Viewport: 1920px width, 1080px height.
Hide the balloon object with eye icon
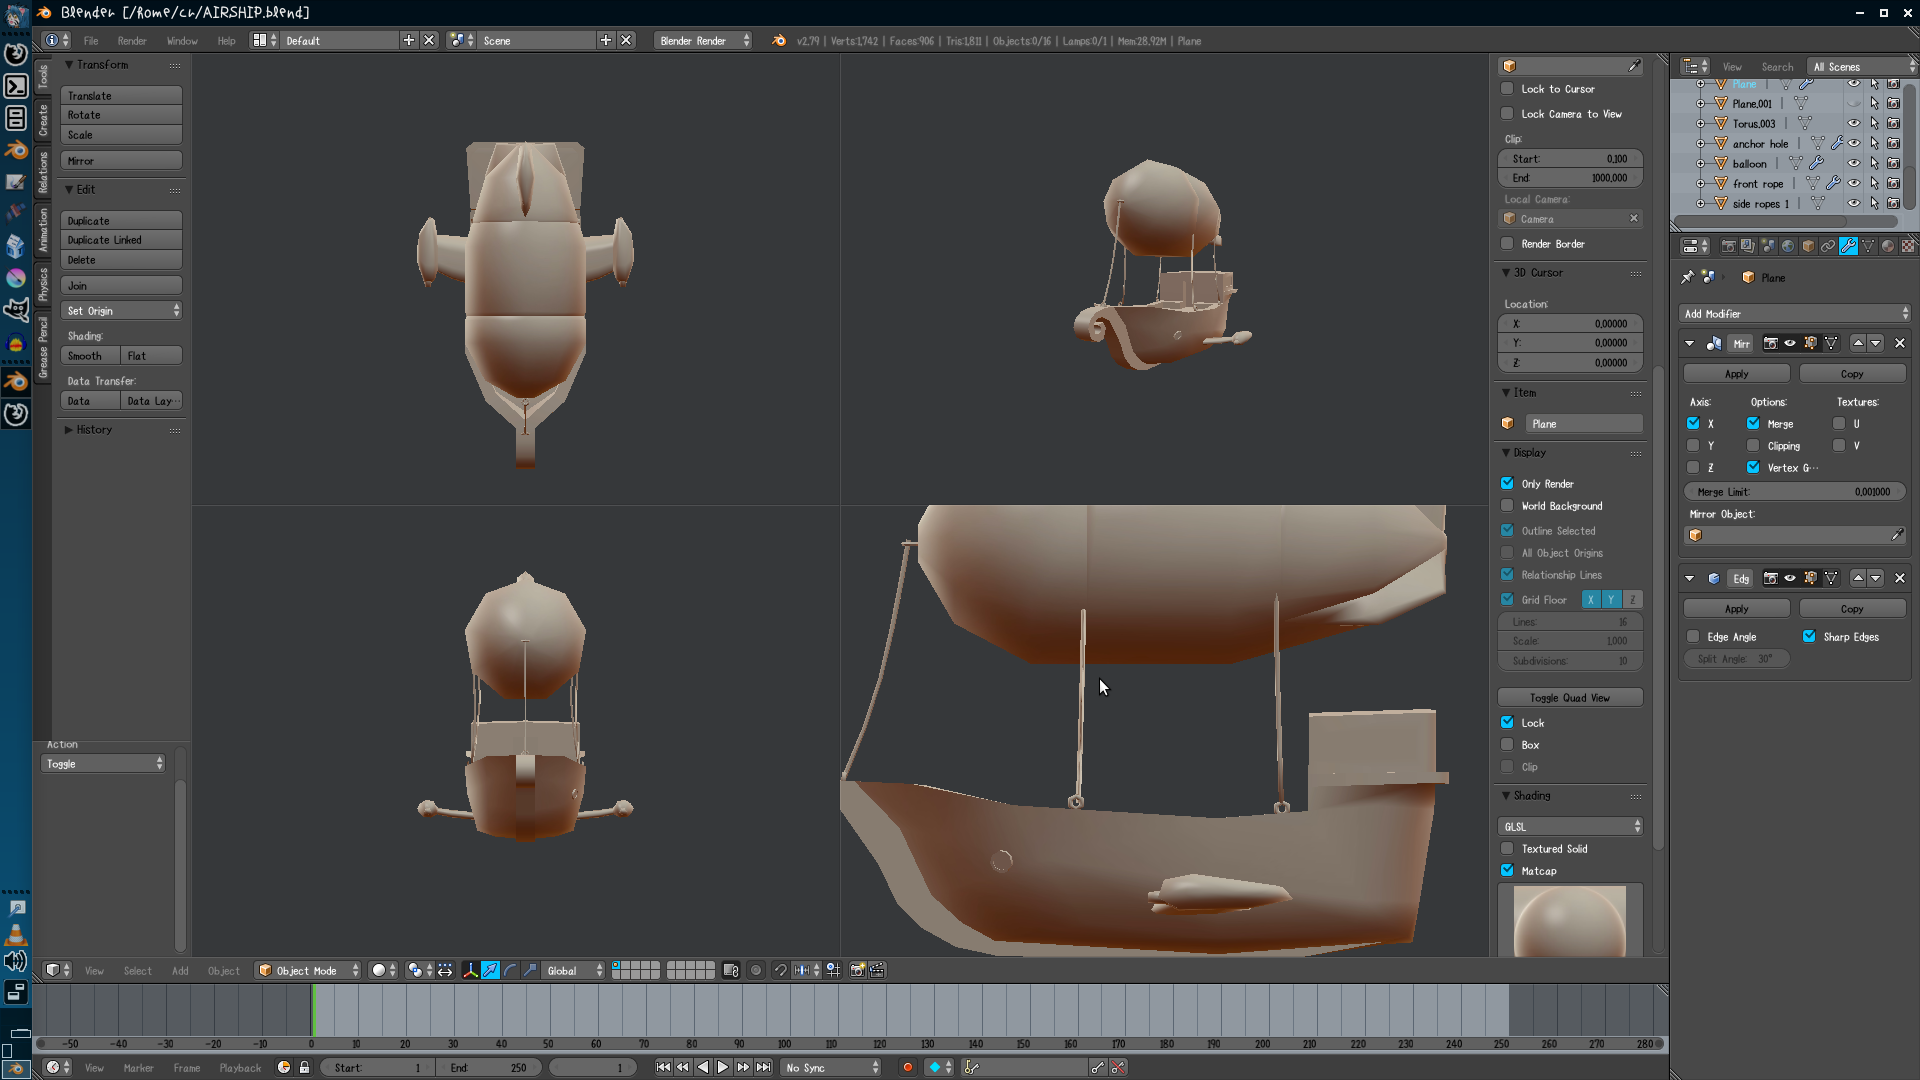(1854, 164)
